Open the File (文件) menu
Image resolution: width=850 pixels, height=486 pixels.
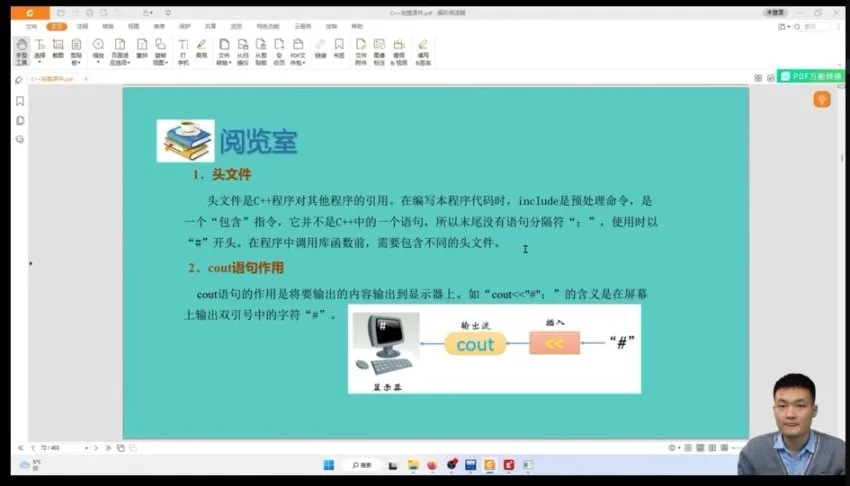coord(31,27)
